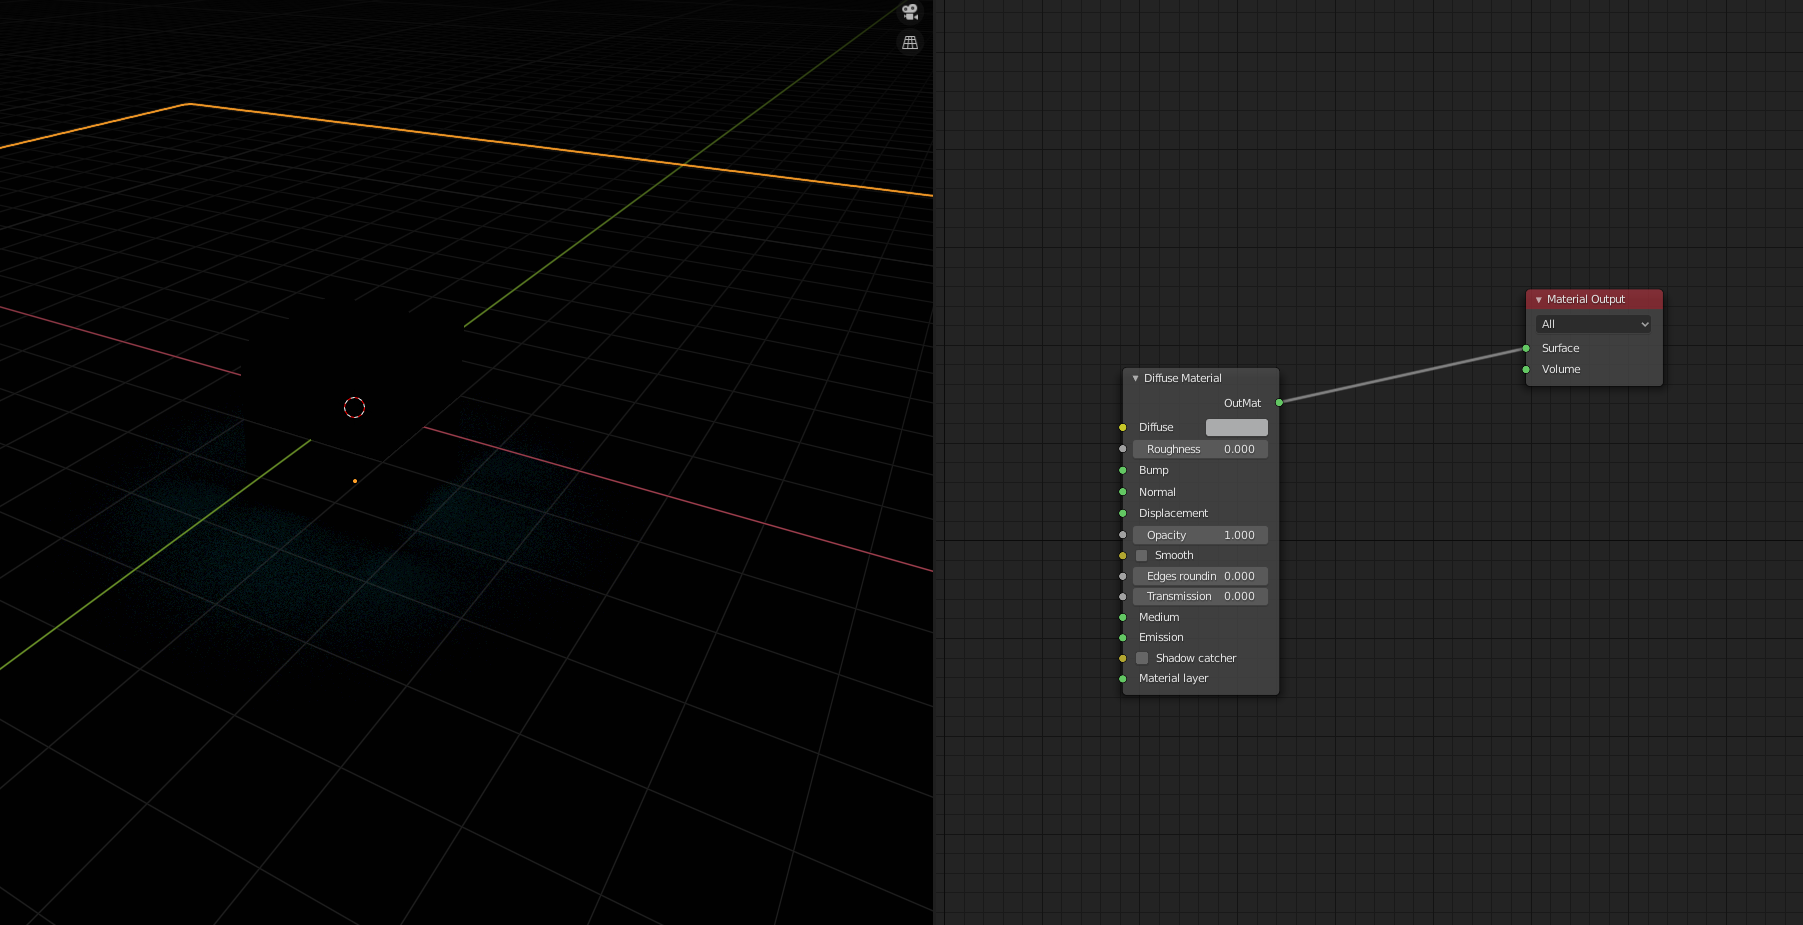Click the OutMat output socket
Image resolution: width=1803 pixels, height=925 pixels.
click(1279, 403)
